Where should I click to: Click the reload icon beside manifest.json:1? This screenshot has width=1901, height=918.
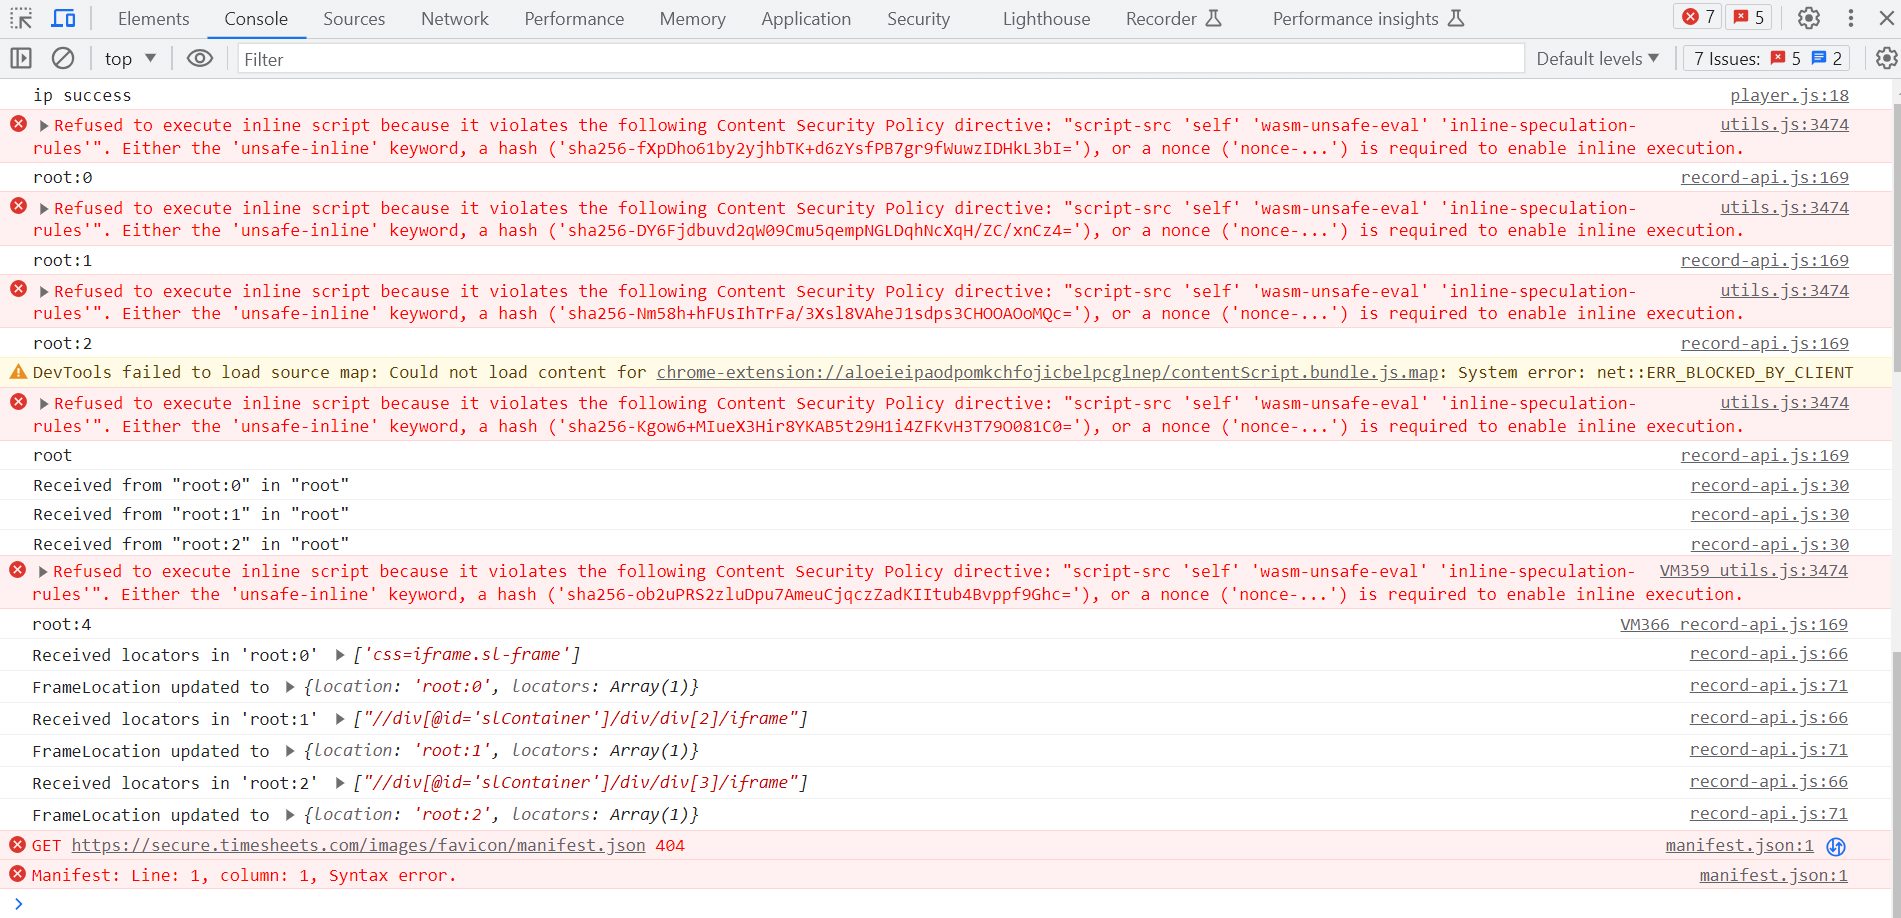(1836, 847)
